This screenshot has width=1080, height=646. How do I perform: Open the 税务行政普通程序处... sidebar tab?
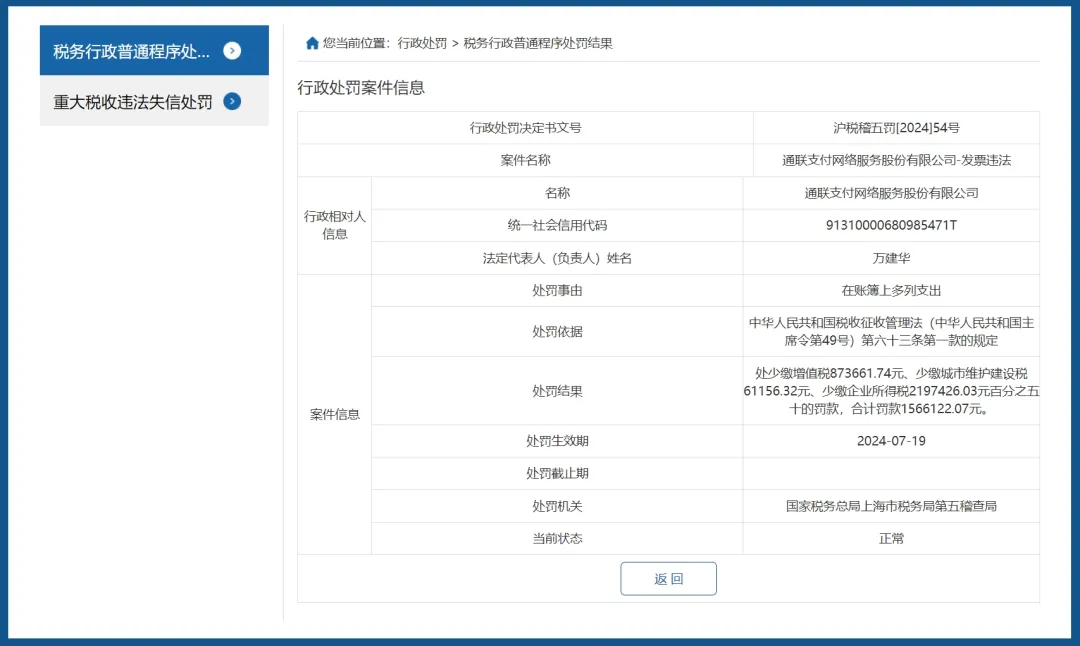[x=154, y=50]
